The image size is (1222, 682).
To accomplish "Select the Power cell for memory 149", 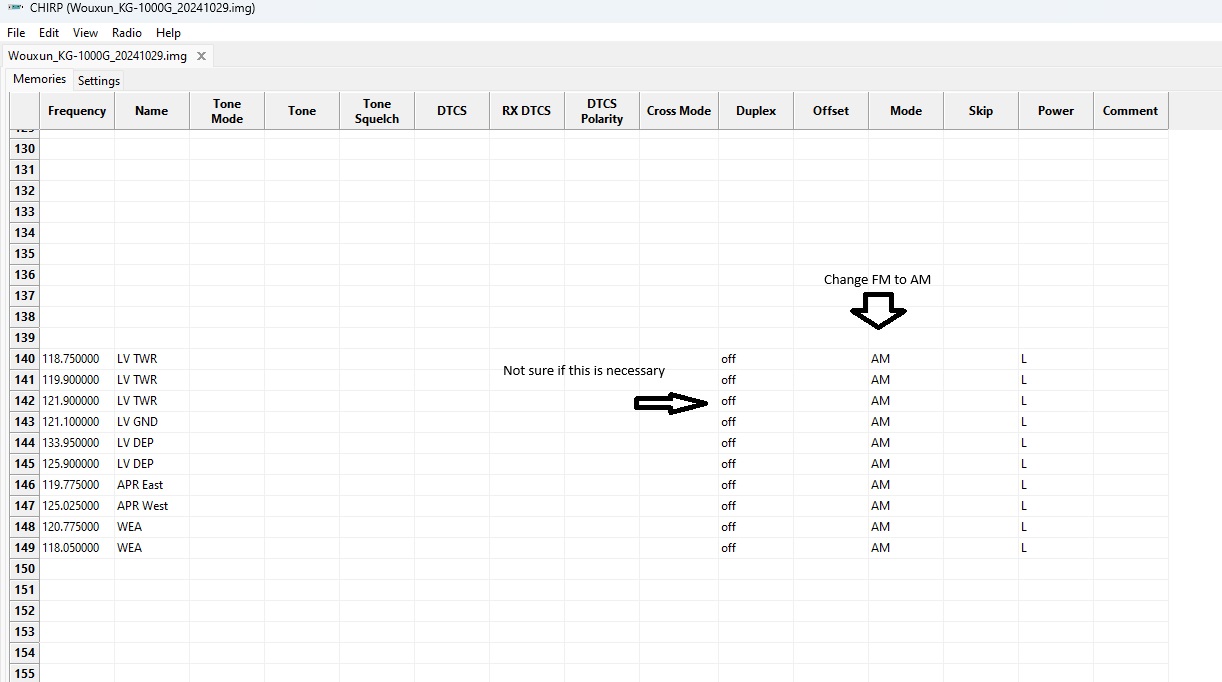I will pos(1055,548).
